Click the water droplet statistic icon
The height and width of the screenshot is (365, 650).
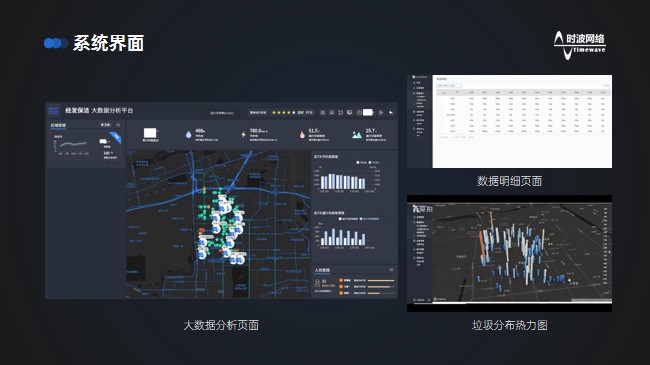tap(189, 134)
